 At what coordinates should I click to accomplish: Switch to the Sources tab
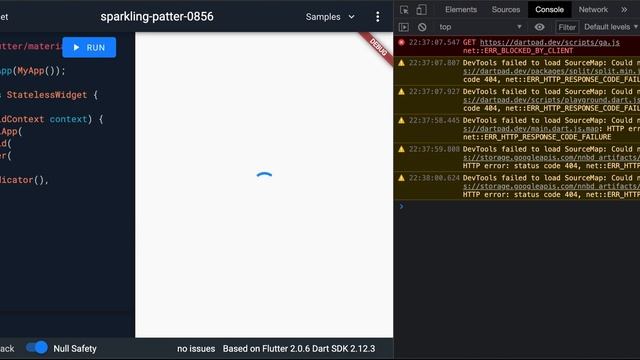click(506, 9)
